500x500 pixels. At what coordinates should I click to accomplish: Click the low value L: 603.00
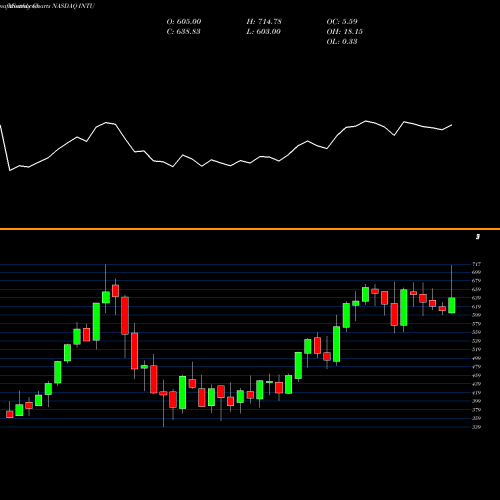pyautogui.click(x=263, y=32)
